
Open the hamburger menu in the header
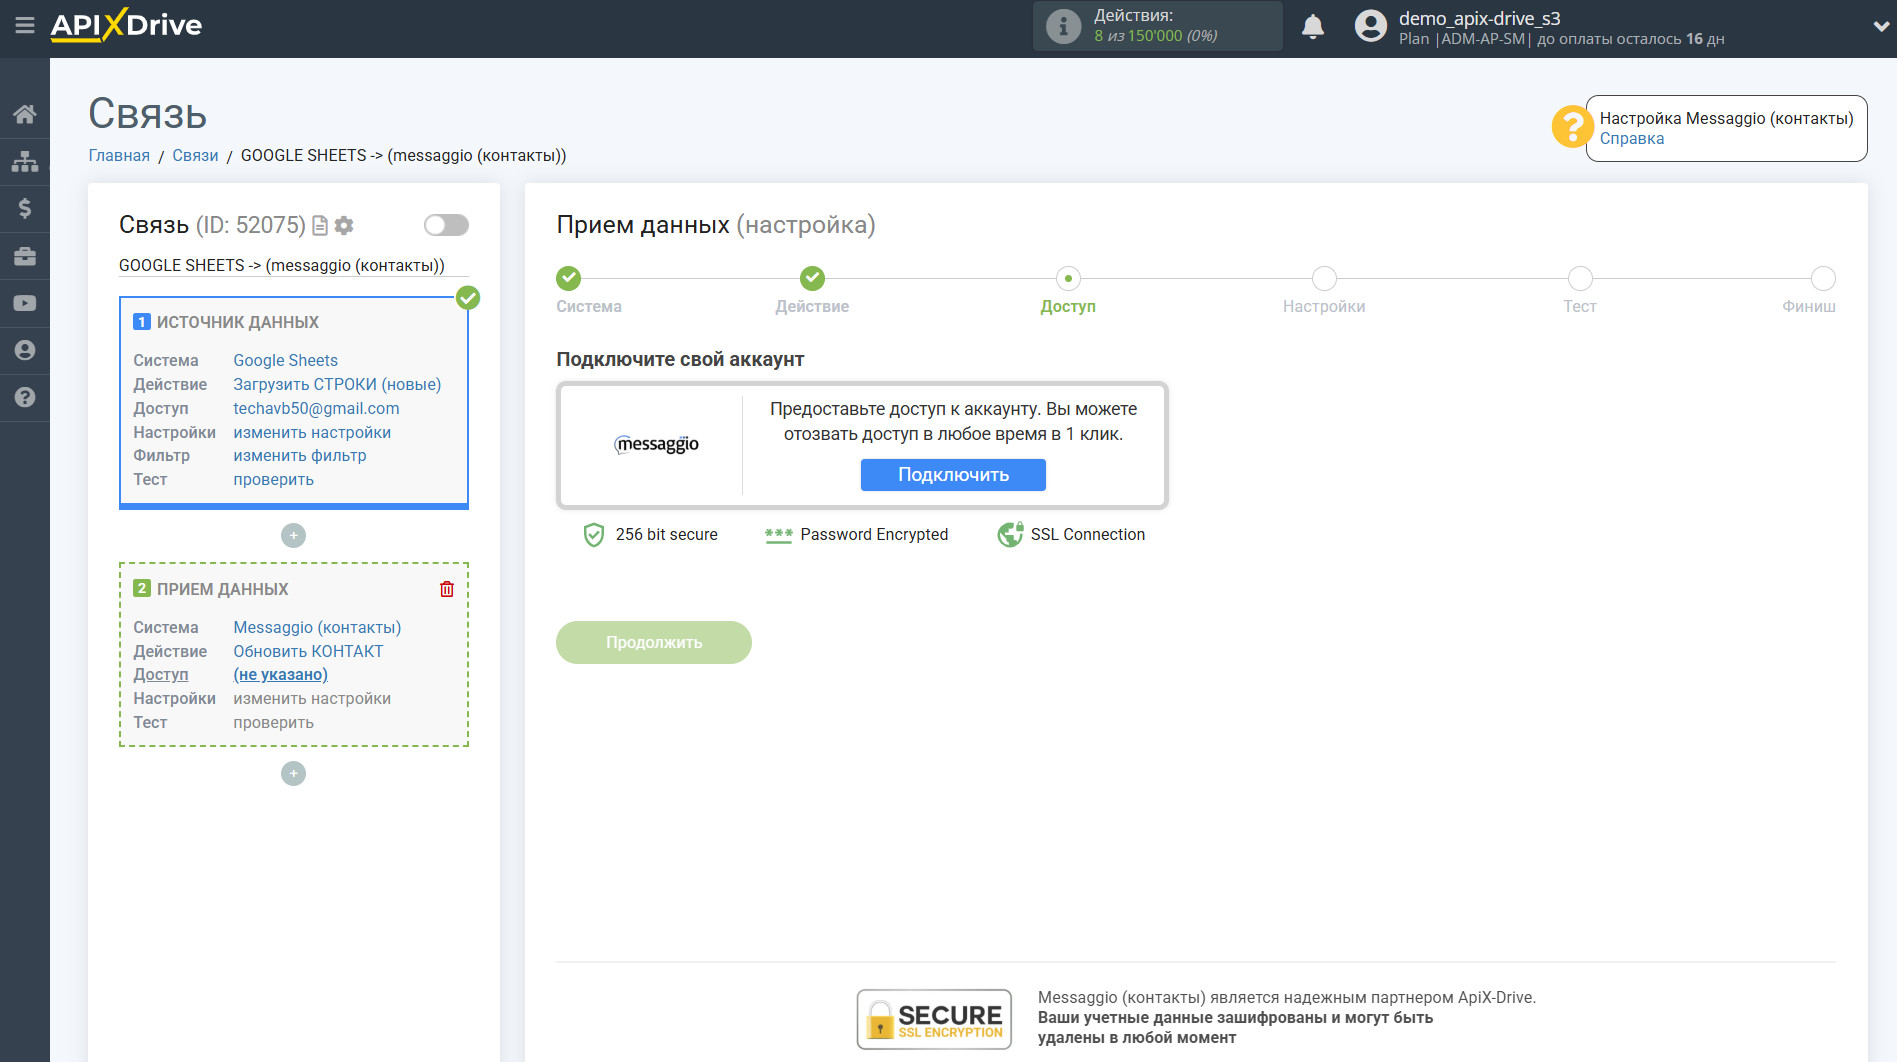coord(24,25)
